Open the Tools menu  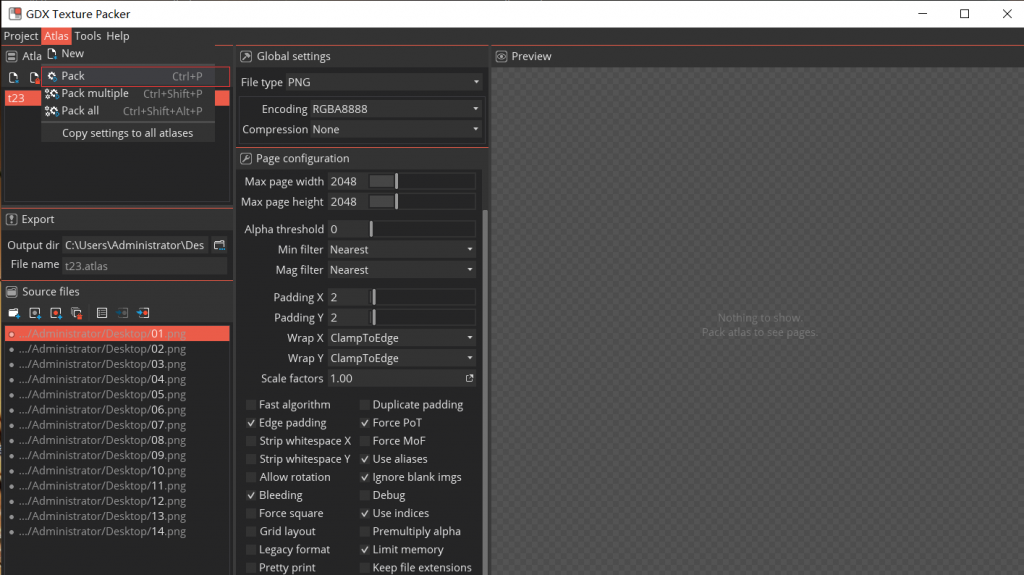[x=87, y=36]
